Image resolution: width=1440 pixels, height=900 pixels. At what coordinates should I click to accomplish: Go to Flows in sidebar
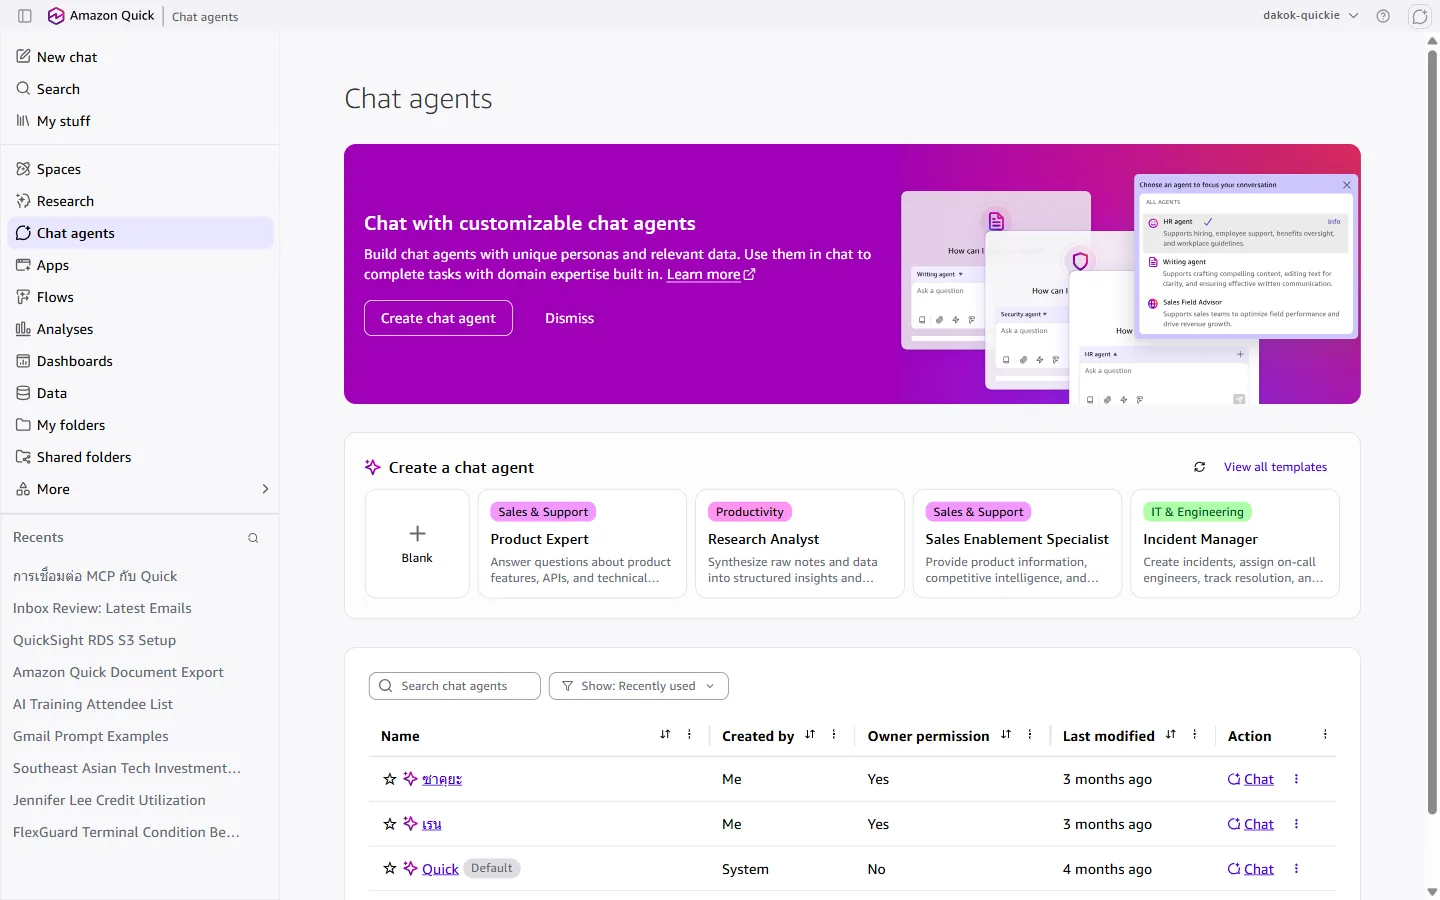tap(140, 297)
